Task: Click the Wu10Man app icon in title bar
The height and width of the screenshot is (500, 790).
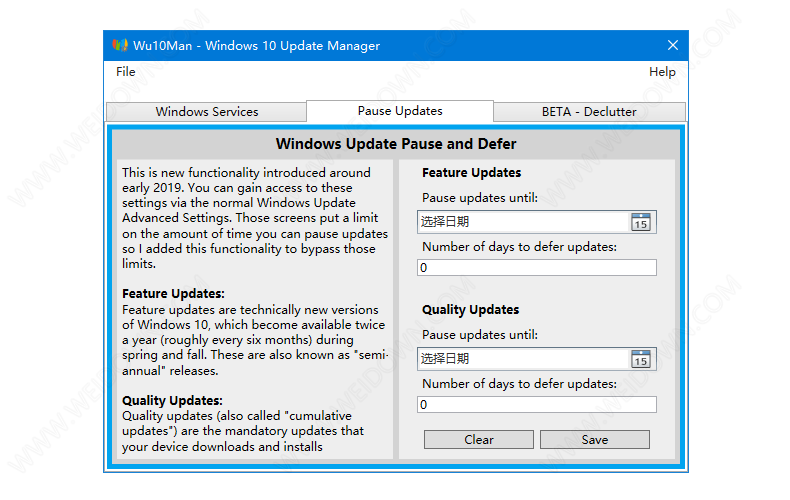Action: (x=120, y=45)
